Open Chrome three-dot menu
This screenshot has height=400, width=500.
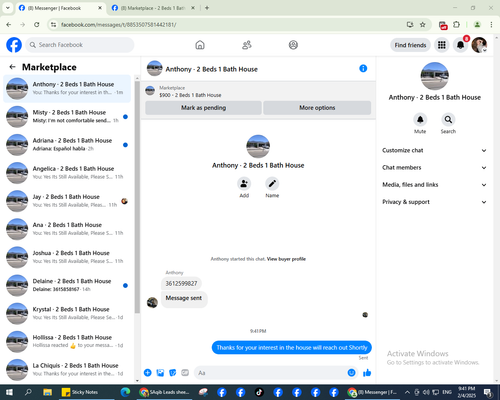(x=491, y=25)
